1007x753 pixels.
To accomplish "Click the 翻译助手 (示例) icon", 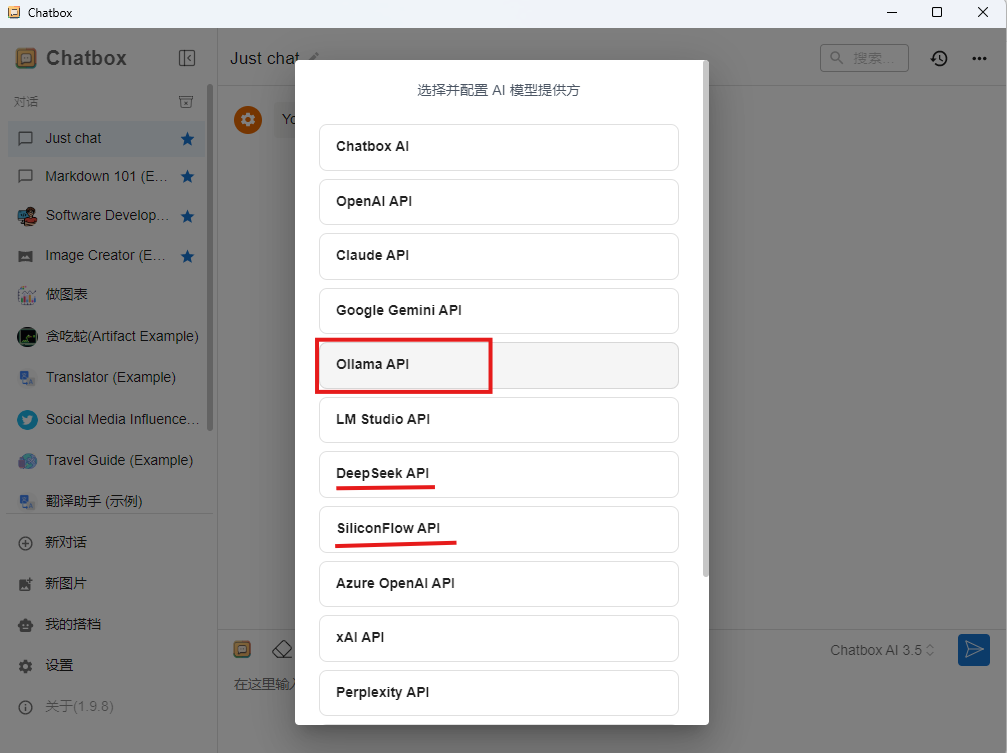I will pyautogui.click(x=26, y=502).
